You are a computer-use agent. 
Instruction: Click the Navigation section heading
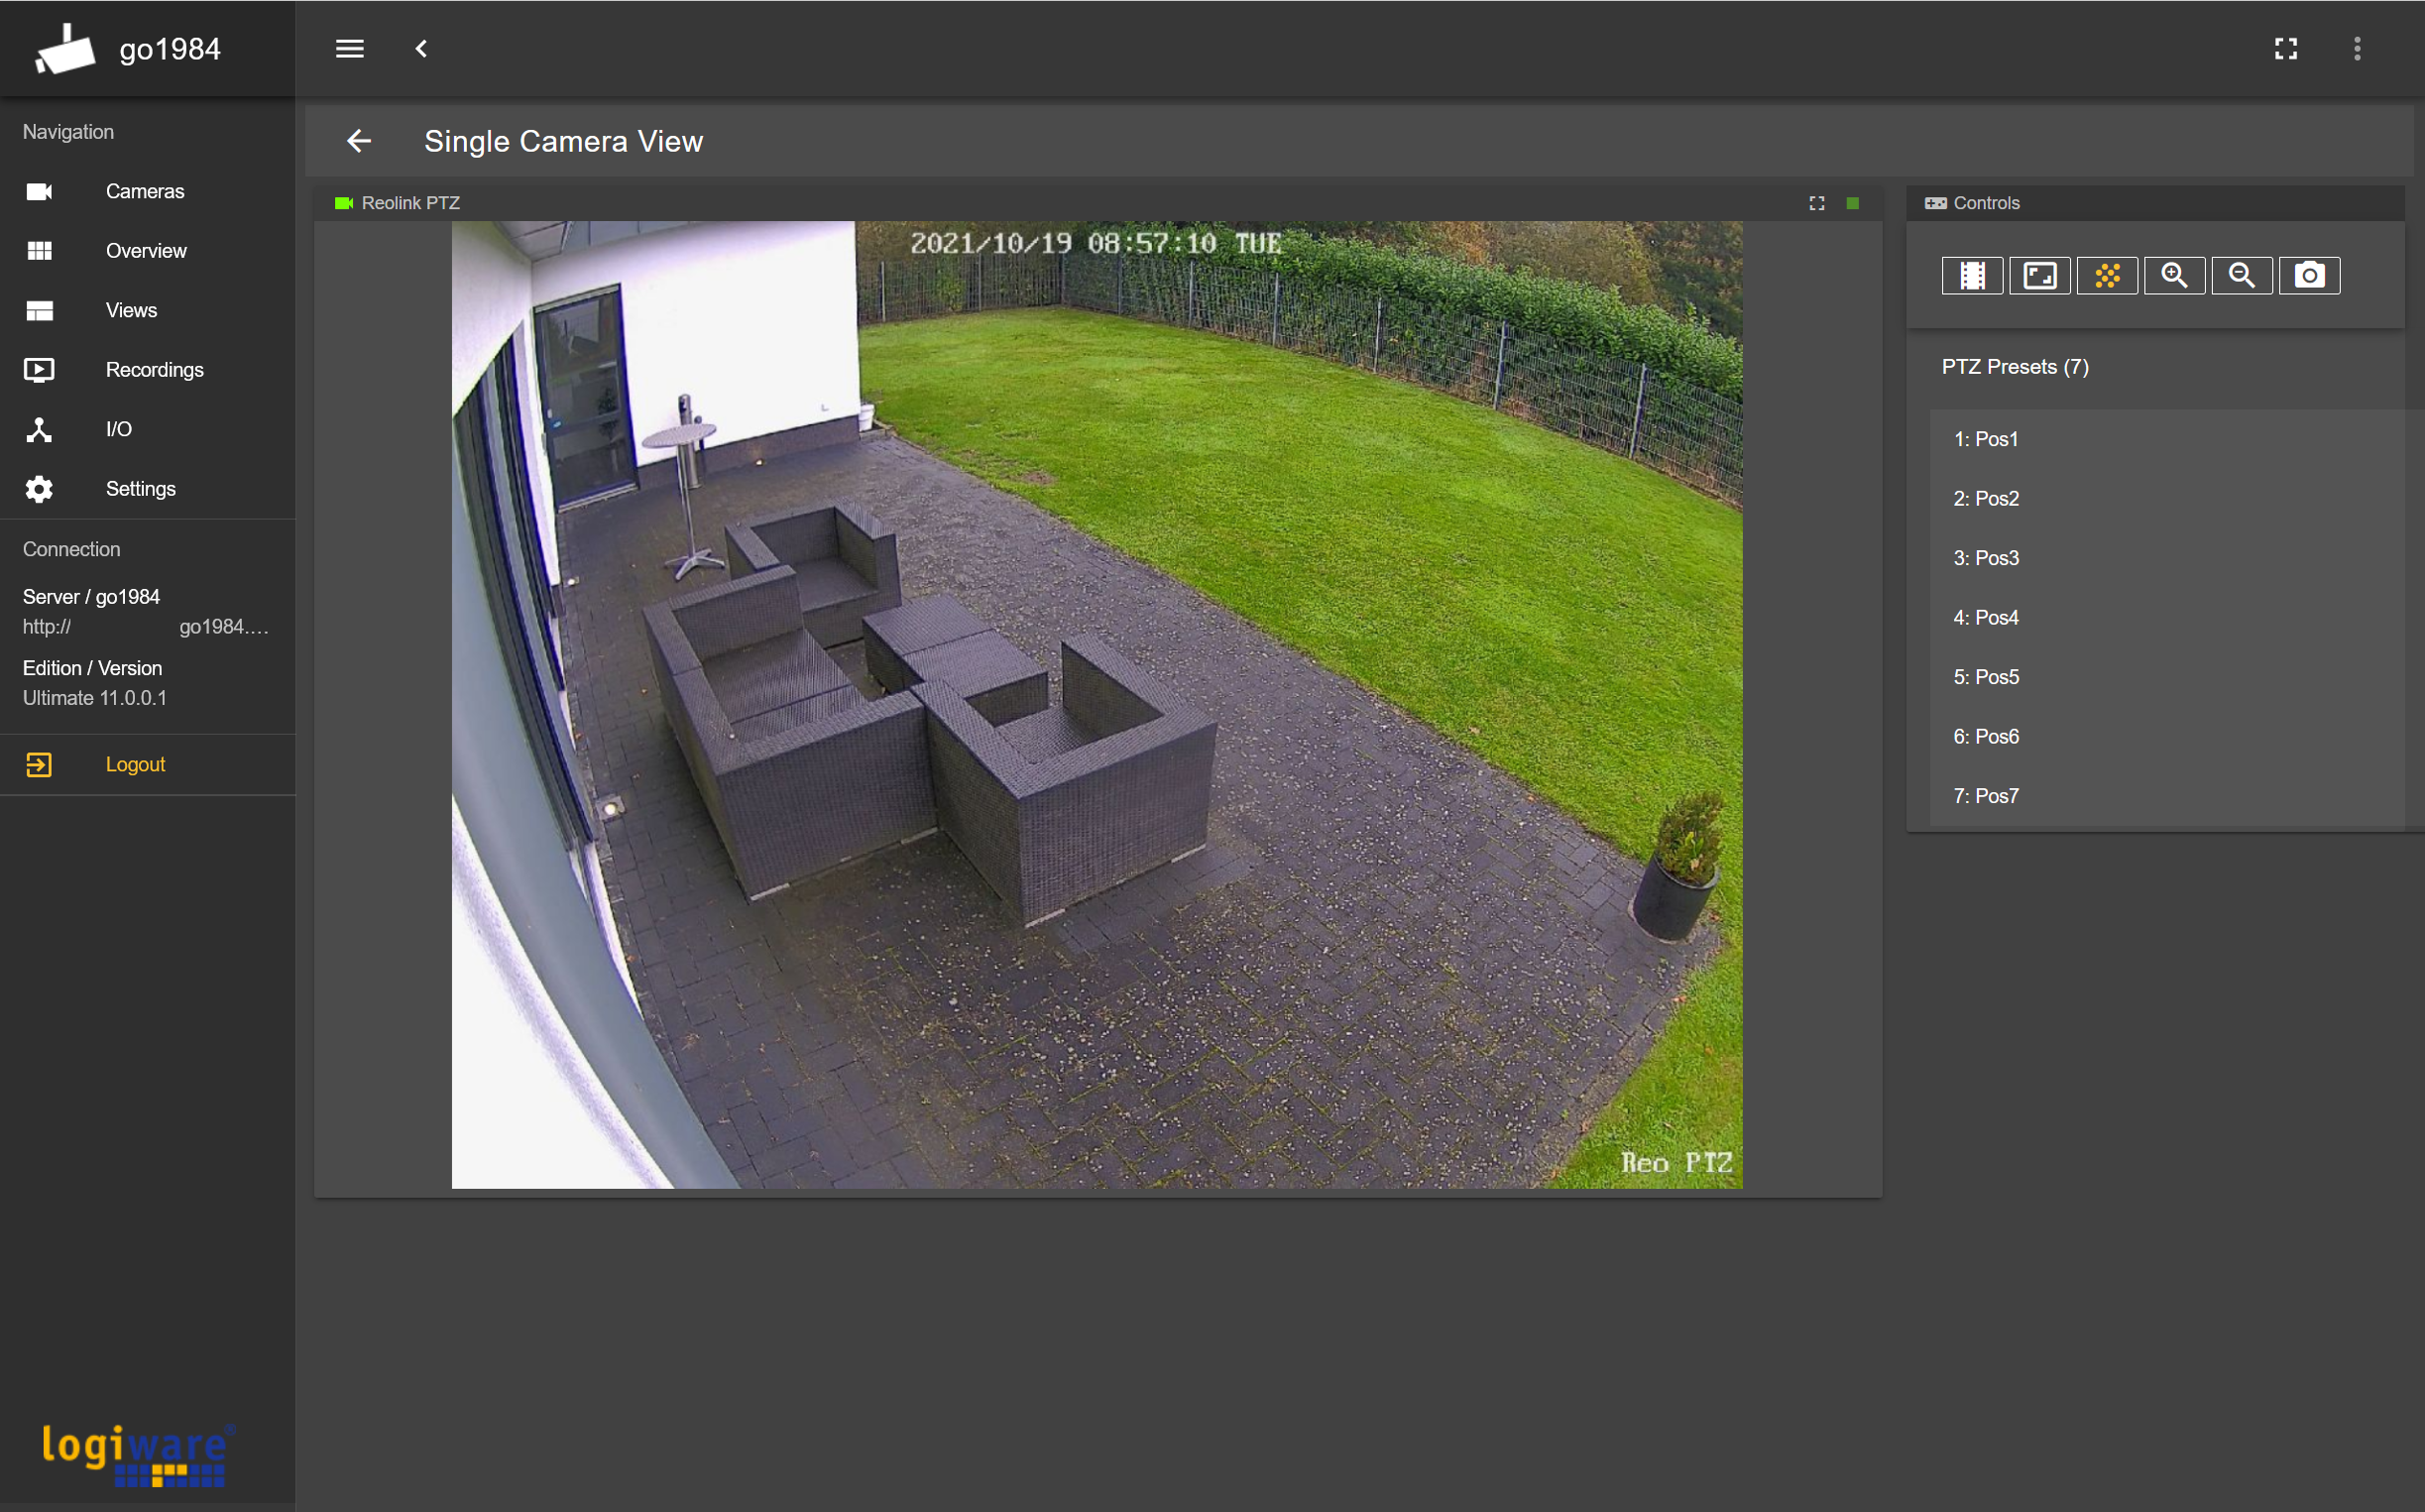click(x=68, y=132)
